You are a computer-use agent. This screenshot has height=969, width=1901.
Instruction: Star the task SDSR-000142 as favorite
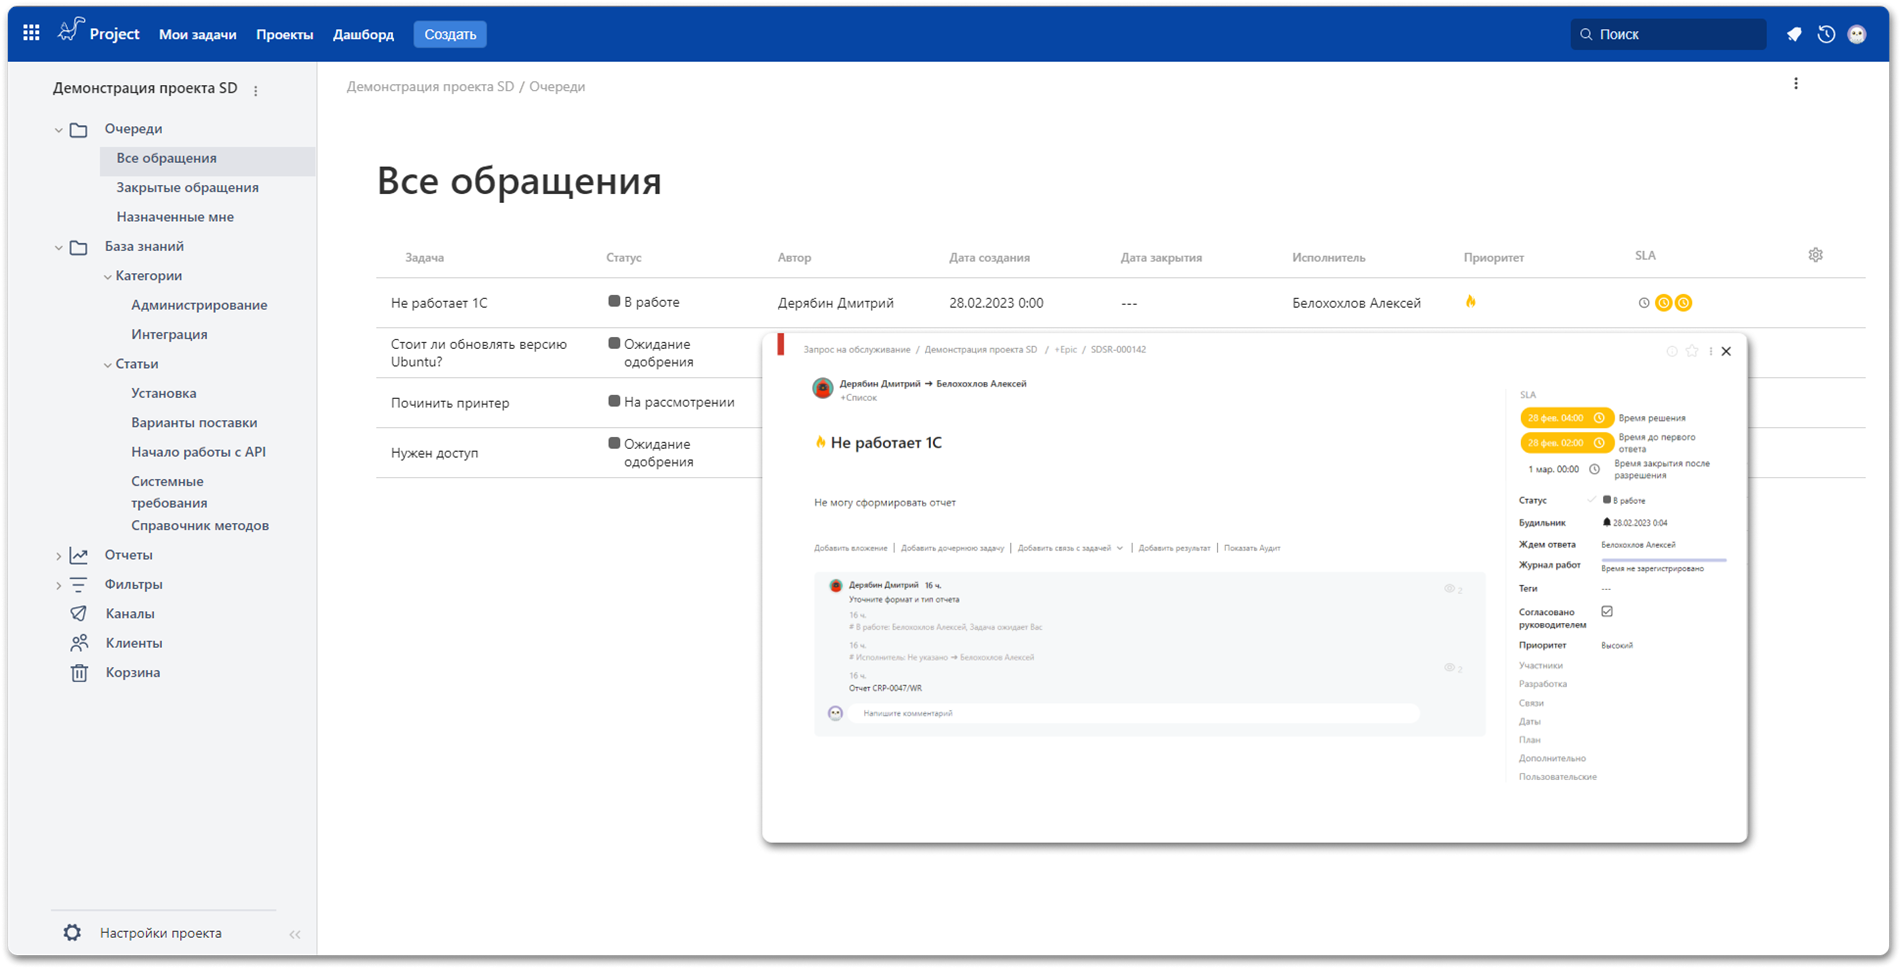[1691, 351]
